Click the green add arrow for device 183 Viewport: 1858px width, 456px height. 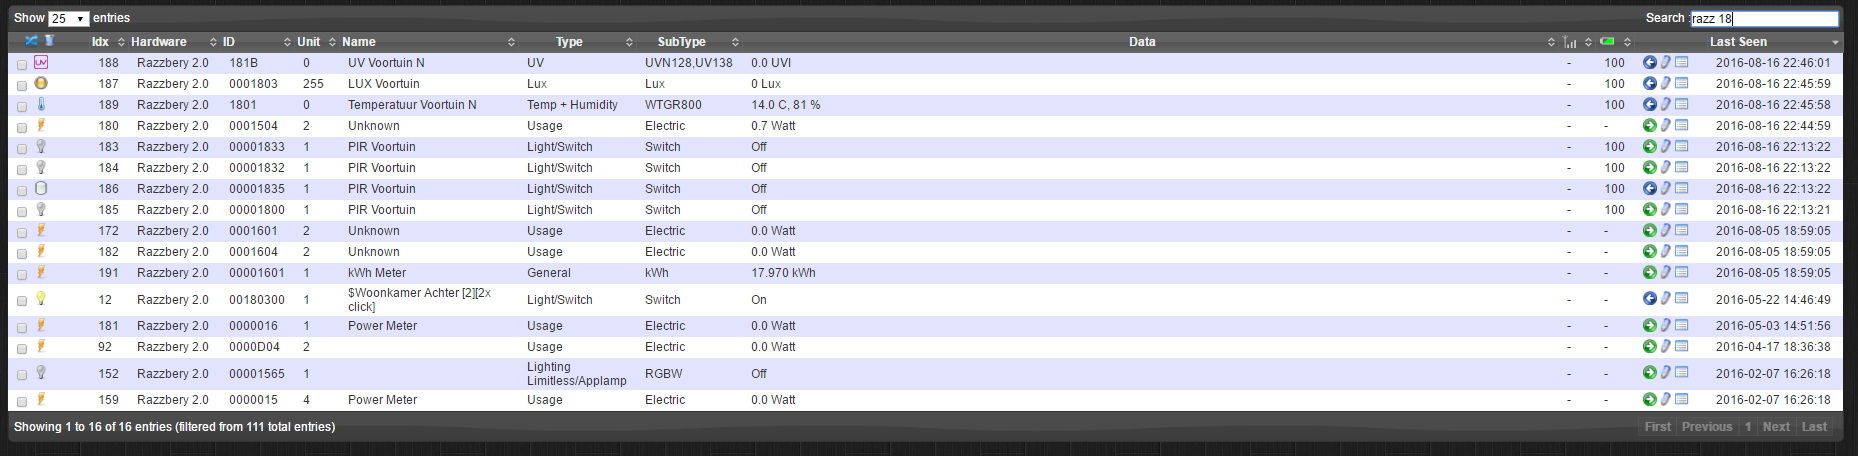[x=1649, y=146]
